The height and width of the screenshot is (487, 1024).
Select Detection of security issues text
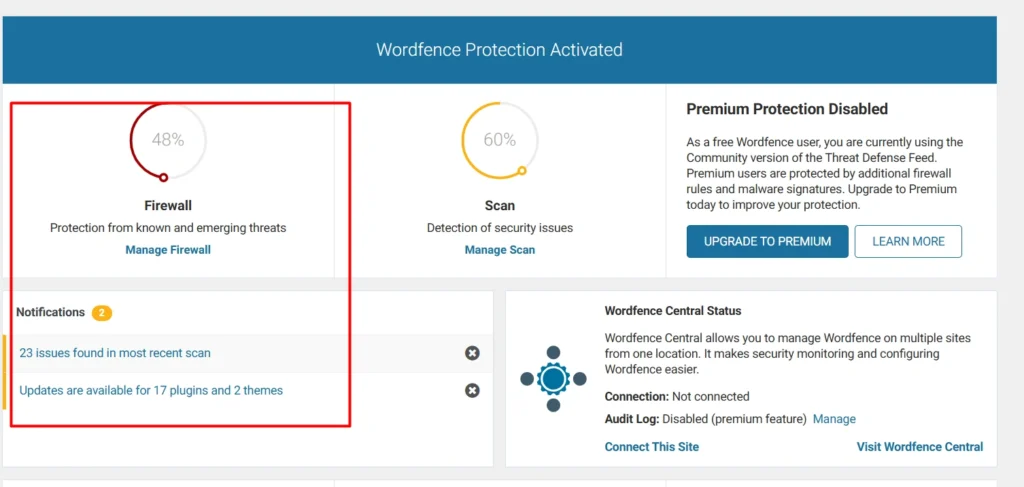coord(500,228)
